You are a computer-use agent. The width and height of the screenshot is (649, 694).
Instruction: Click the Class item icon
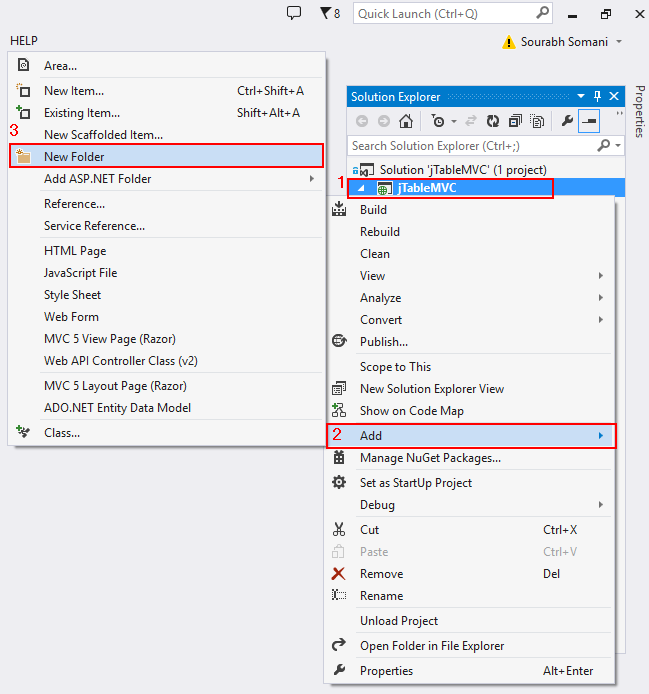(x=23, y=432)
